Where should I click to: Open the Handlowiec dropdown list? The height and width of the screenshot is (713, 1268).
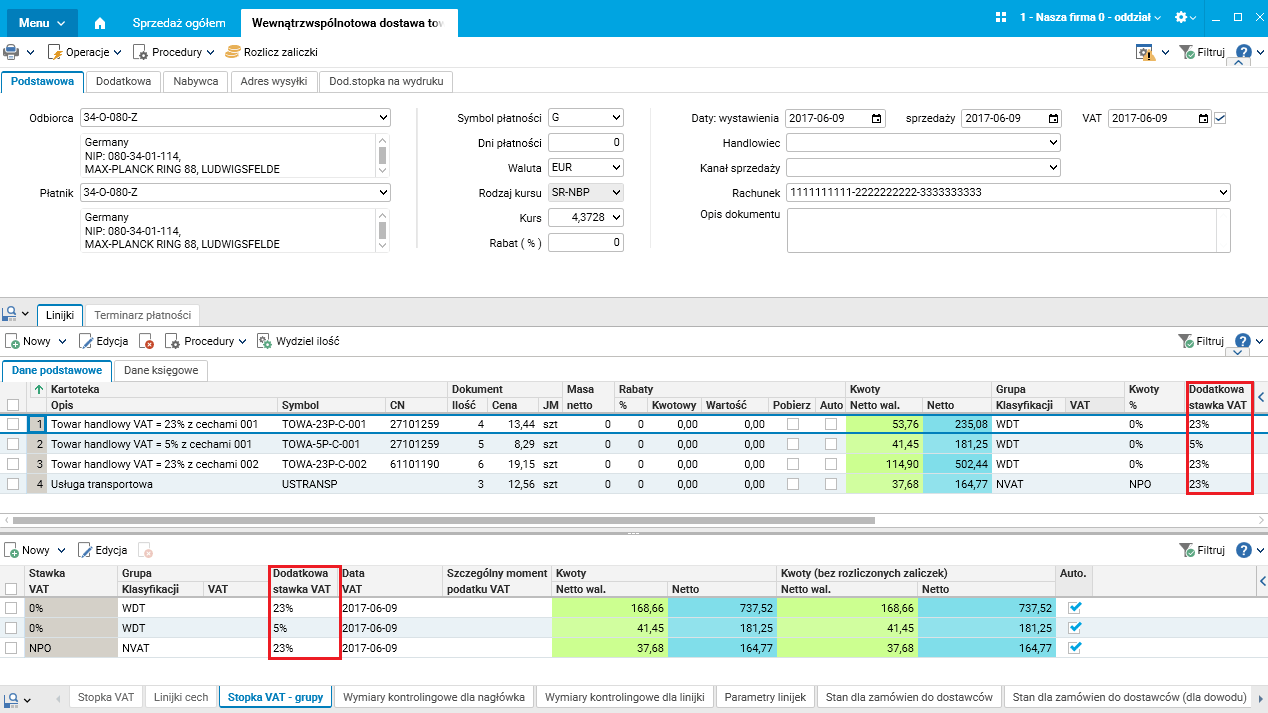click(1052, 143)
